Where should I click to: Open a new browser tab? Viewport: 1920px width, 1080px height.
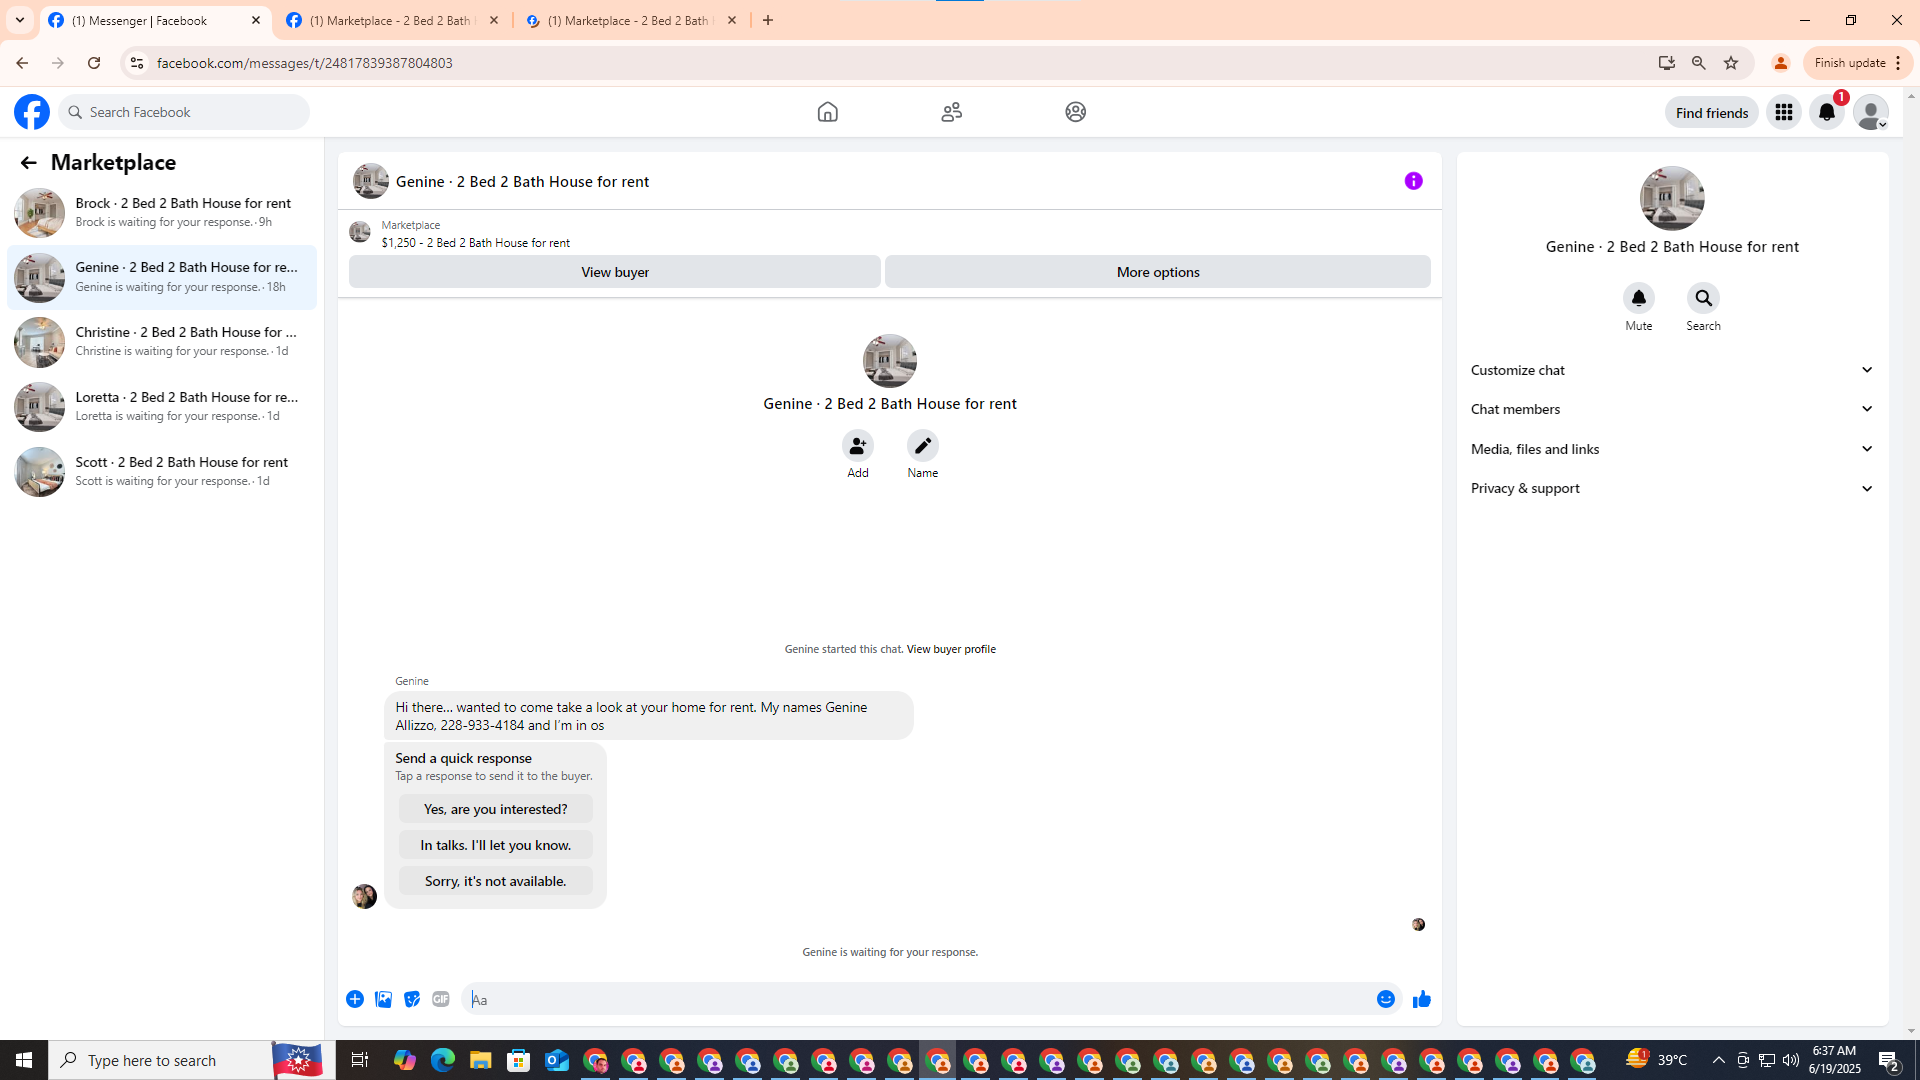pyautogui.click(x=768, y=20)
